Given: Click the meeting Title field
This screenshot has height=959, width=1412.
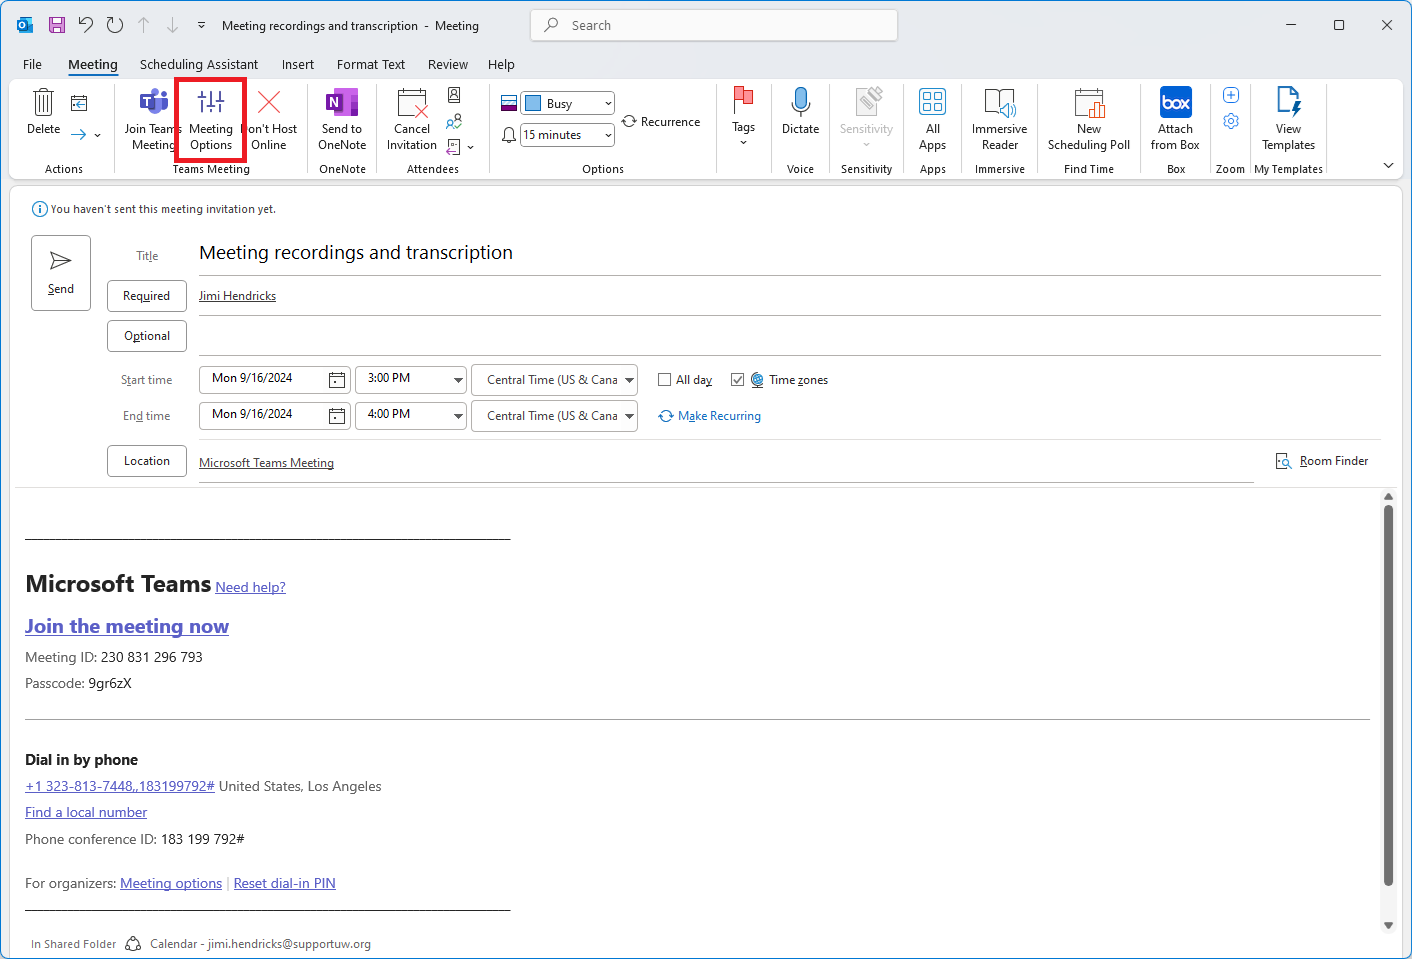Looking at the screenshot, I should tap(789, 253).
